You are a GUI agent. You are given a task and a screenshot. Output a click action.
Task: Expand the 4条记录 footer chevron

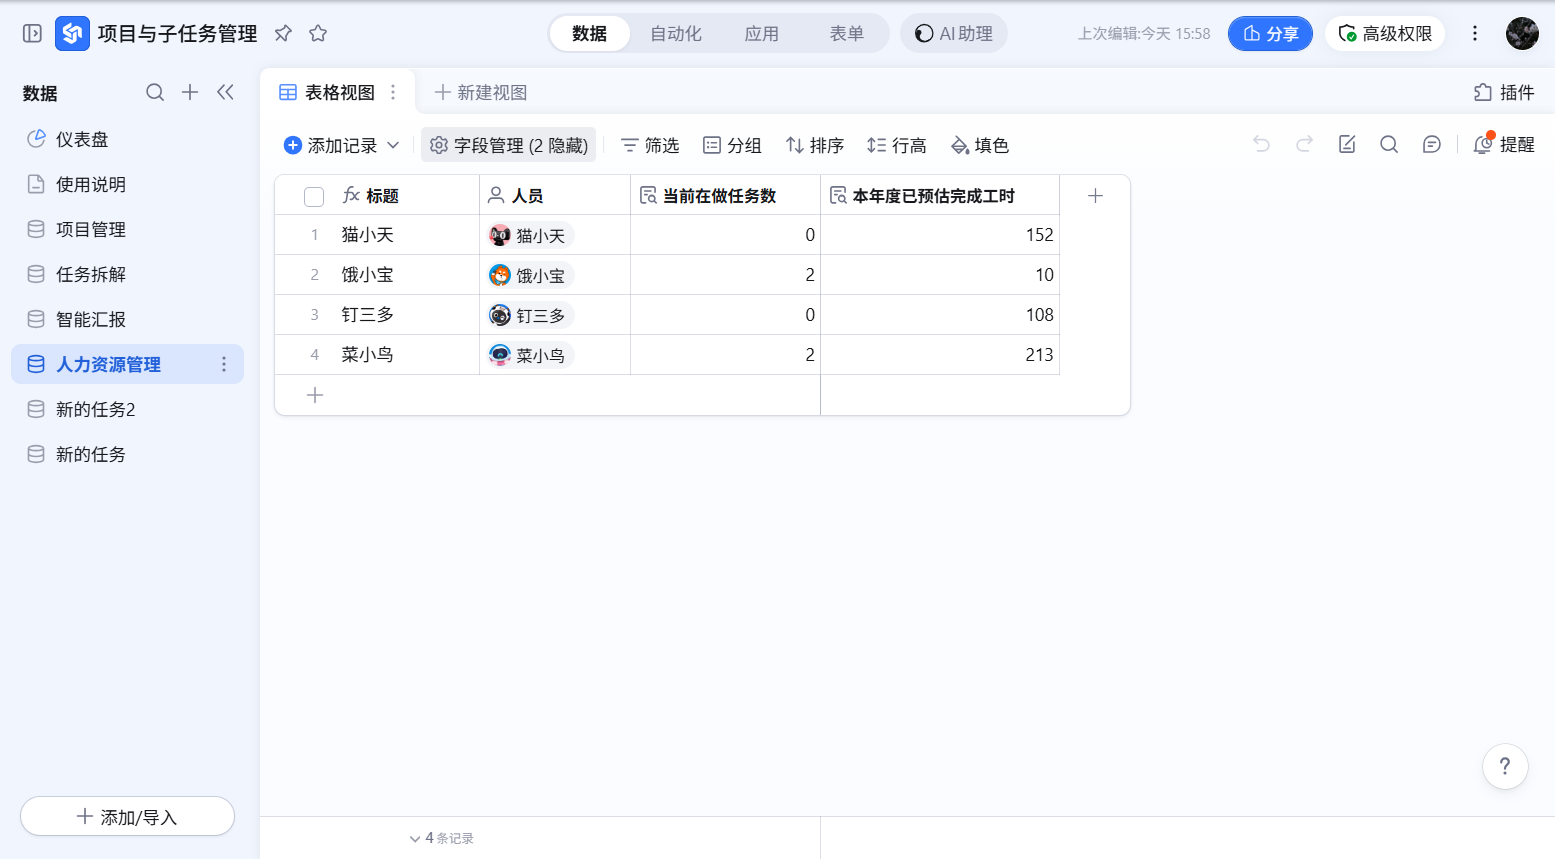coord(415,838)
